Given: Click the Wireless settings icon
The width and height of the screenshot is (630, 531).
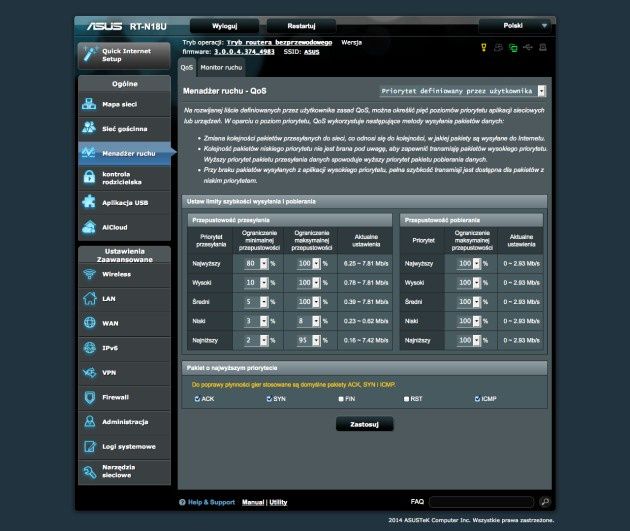Looking at the screenshot, I should tap(89, 274).
